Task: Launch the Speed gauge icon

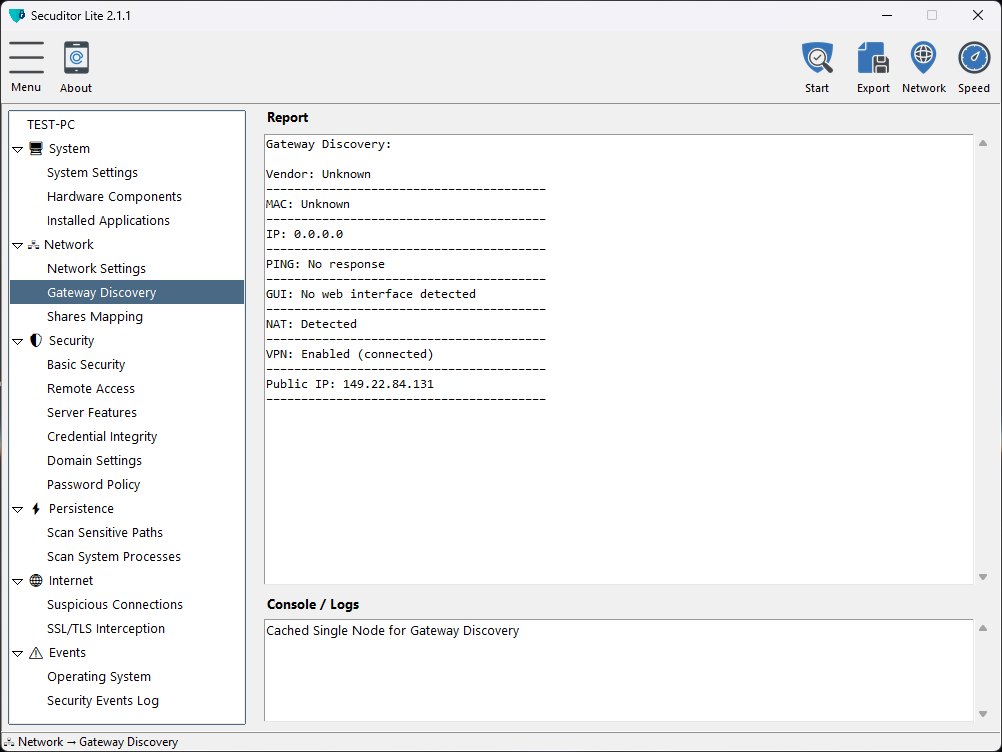Action: click(973, 58)
